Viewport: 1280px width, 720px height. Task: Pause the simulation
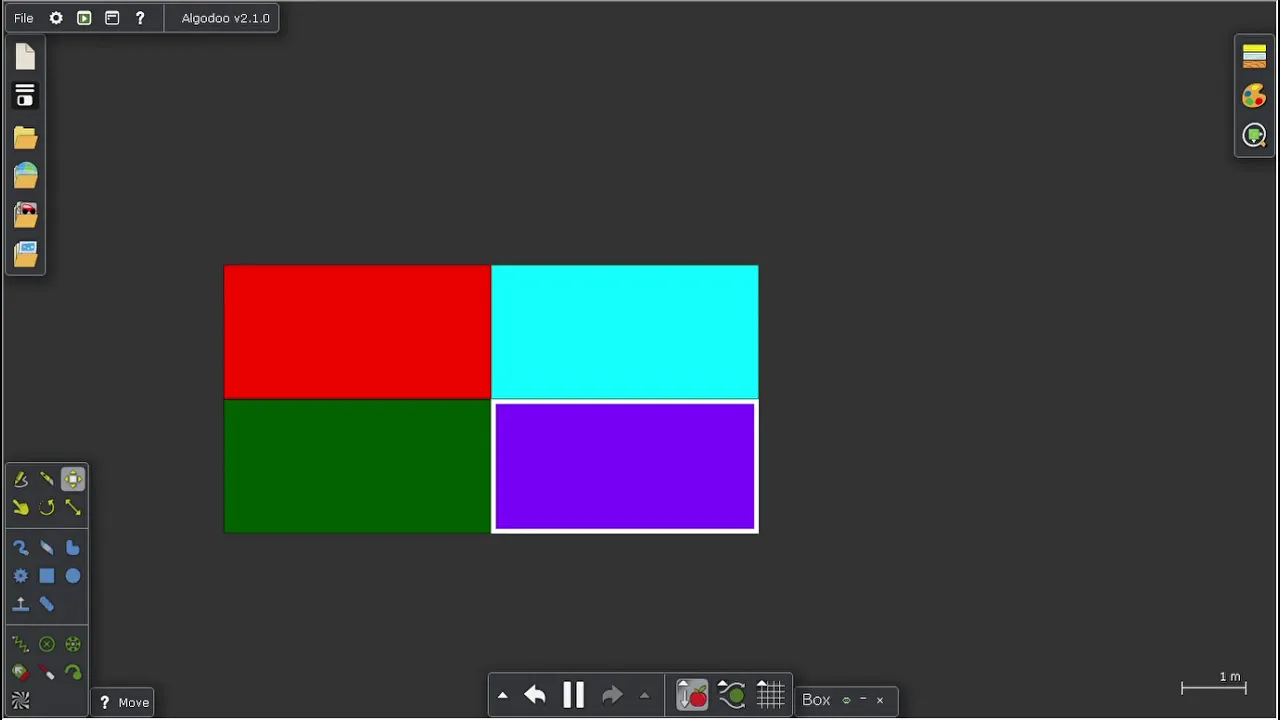click(x=573, y=695)
